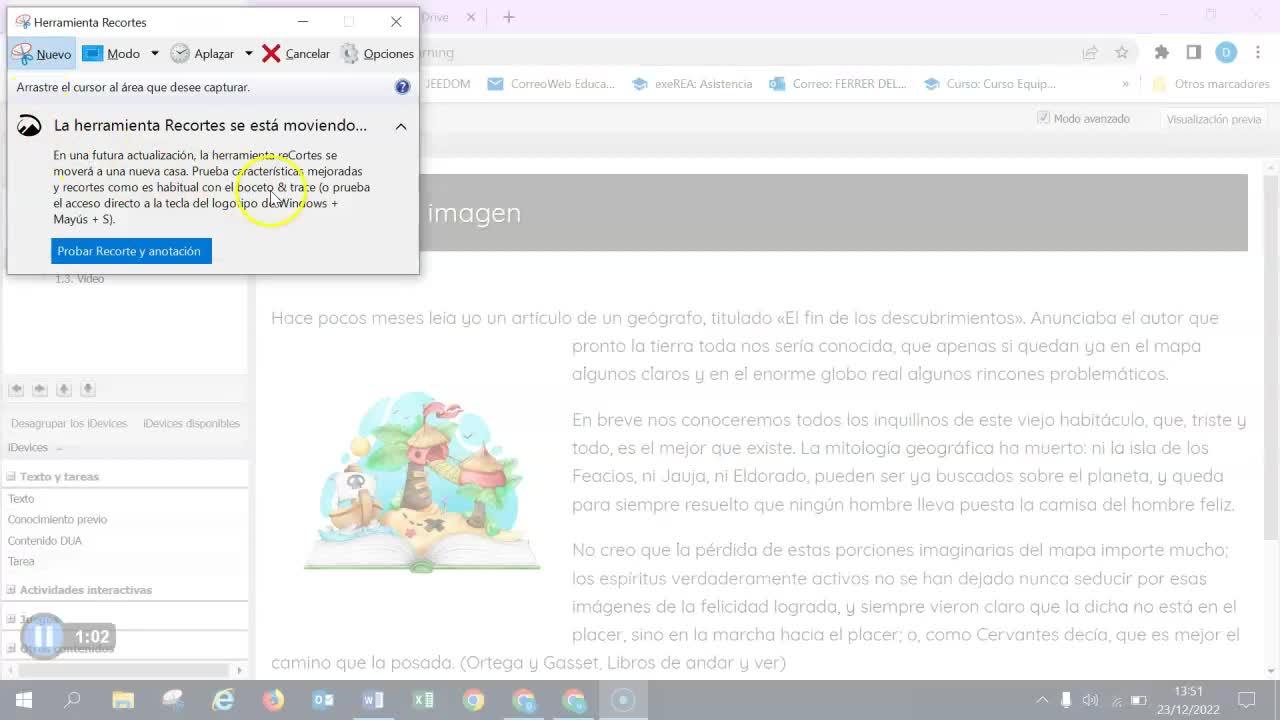Open the taskbar clock and date
This screenshot has width=1280, height=720.
pos(1188,700)
